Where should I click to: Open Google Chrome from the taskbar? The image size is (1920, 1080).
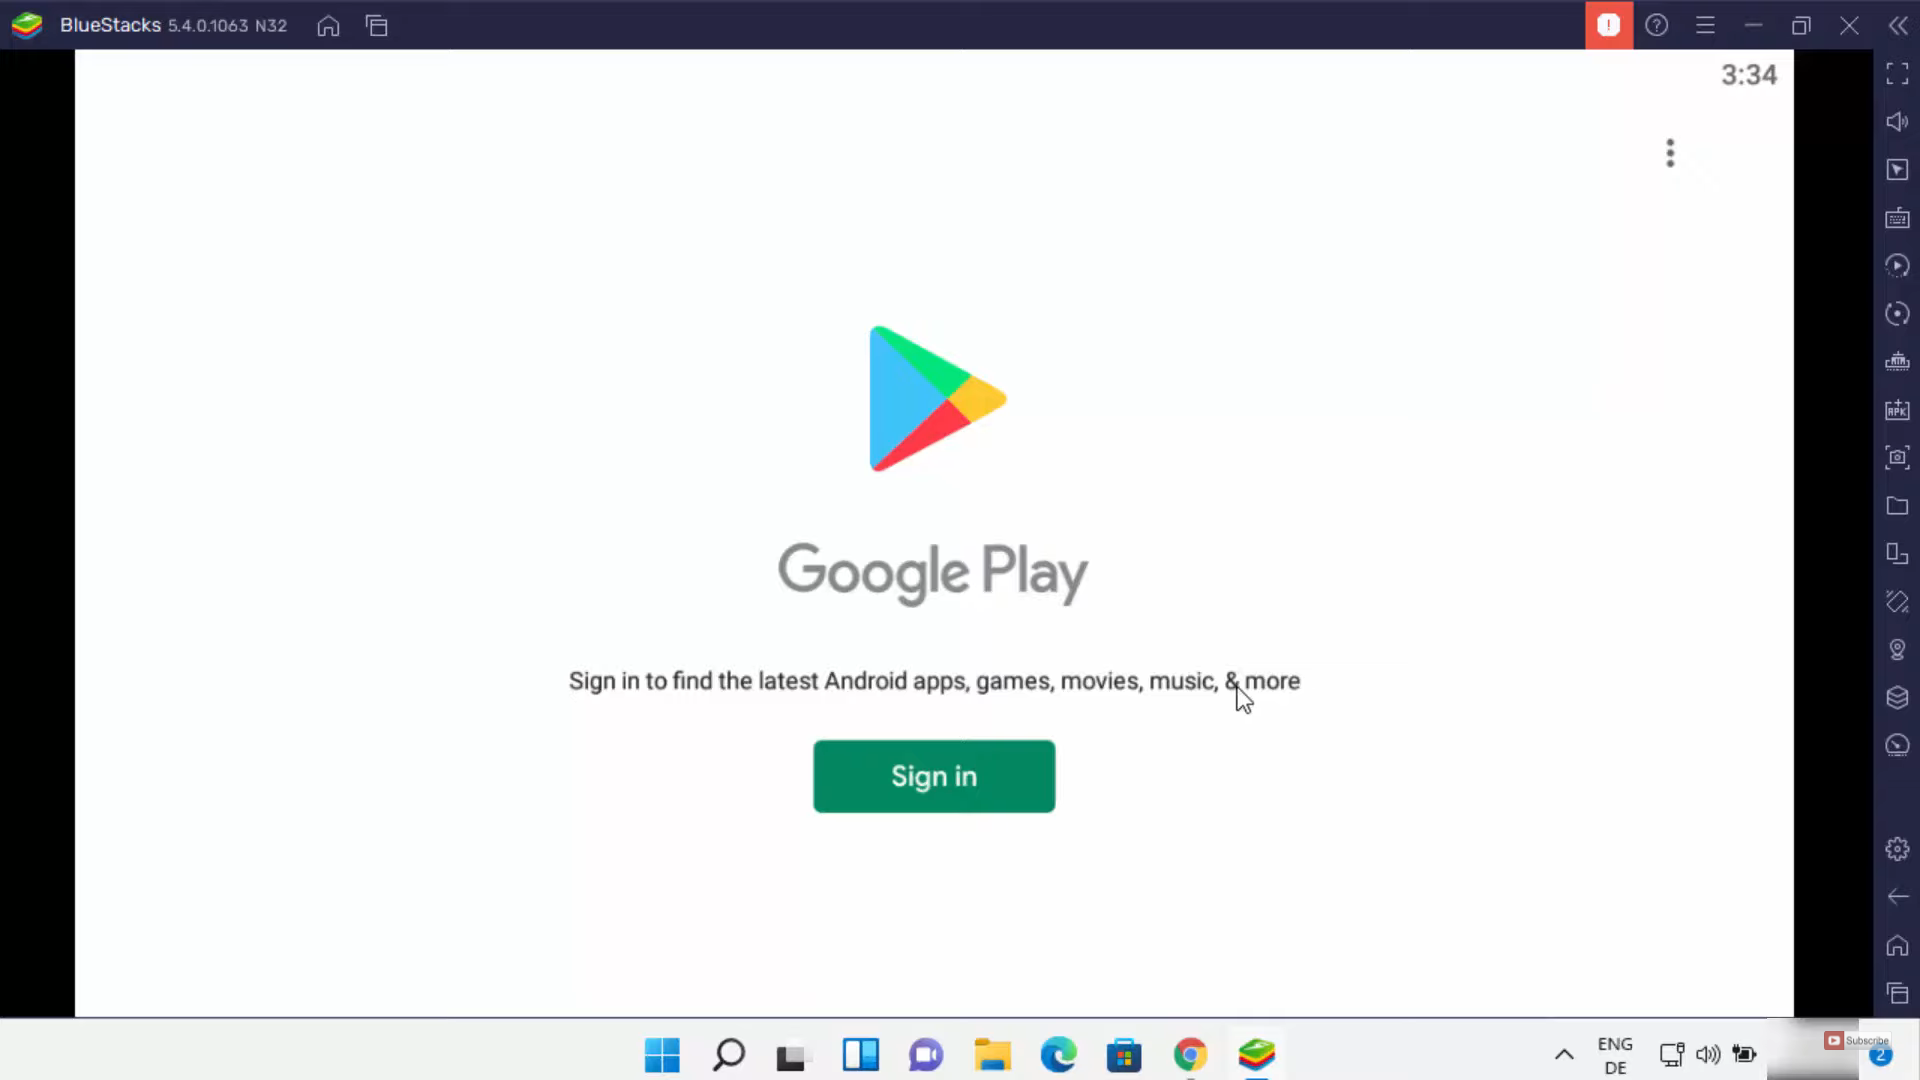click(x=1190, y=1054)
